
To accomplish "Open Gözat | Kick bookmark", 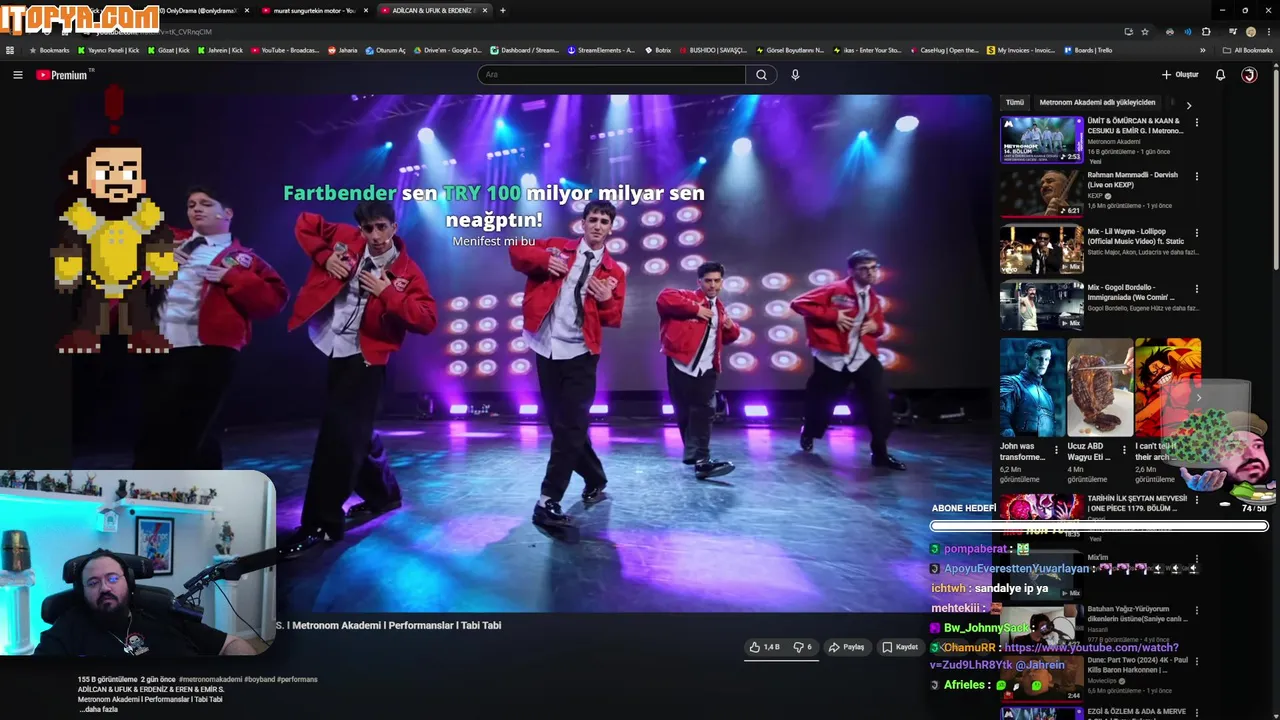I will (169, 50).
